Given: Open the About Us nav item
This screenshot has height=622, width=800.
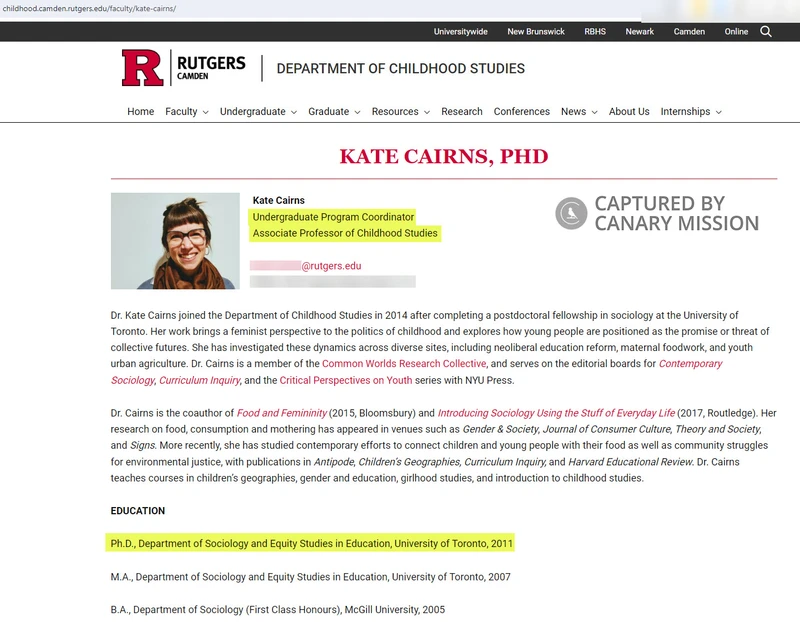Looking at the screenshot, I should (x=629, y=111).
